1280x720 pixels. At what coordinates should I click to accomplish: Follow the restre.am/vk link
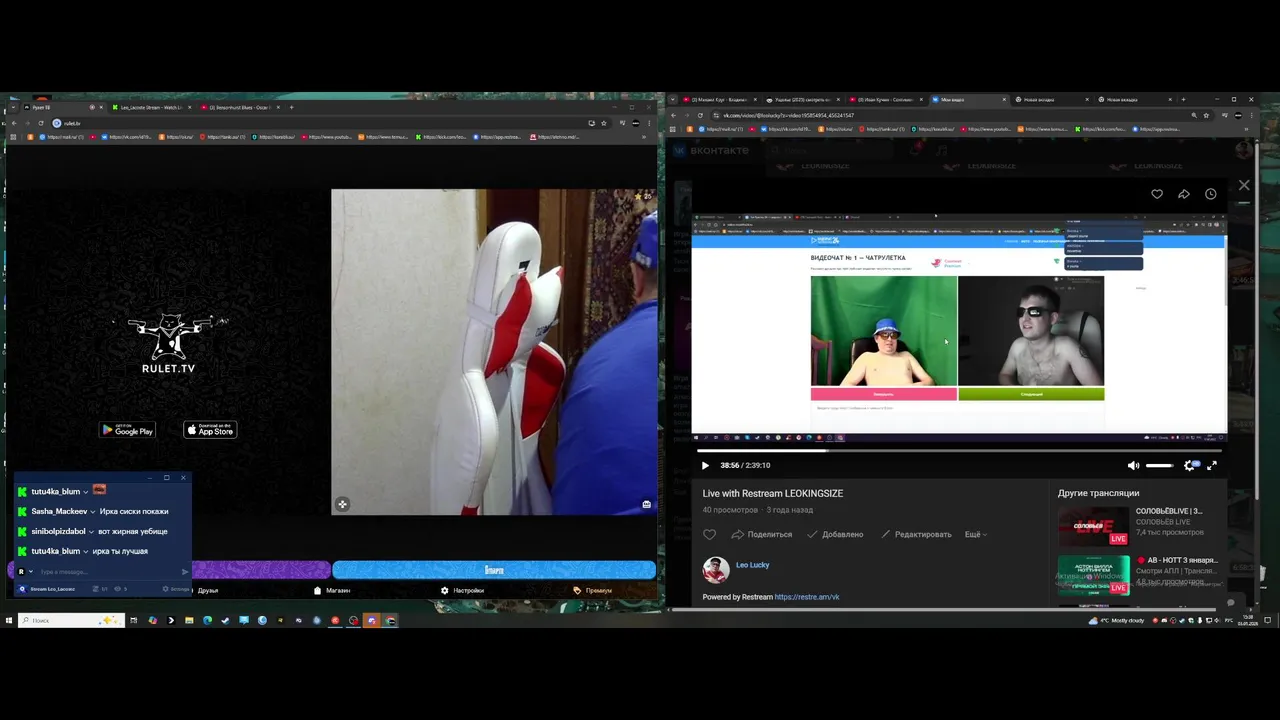[806, 597]
